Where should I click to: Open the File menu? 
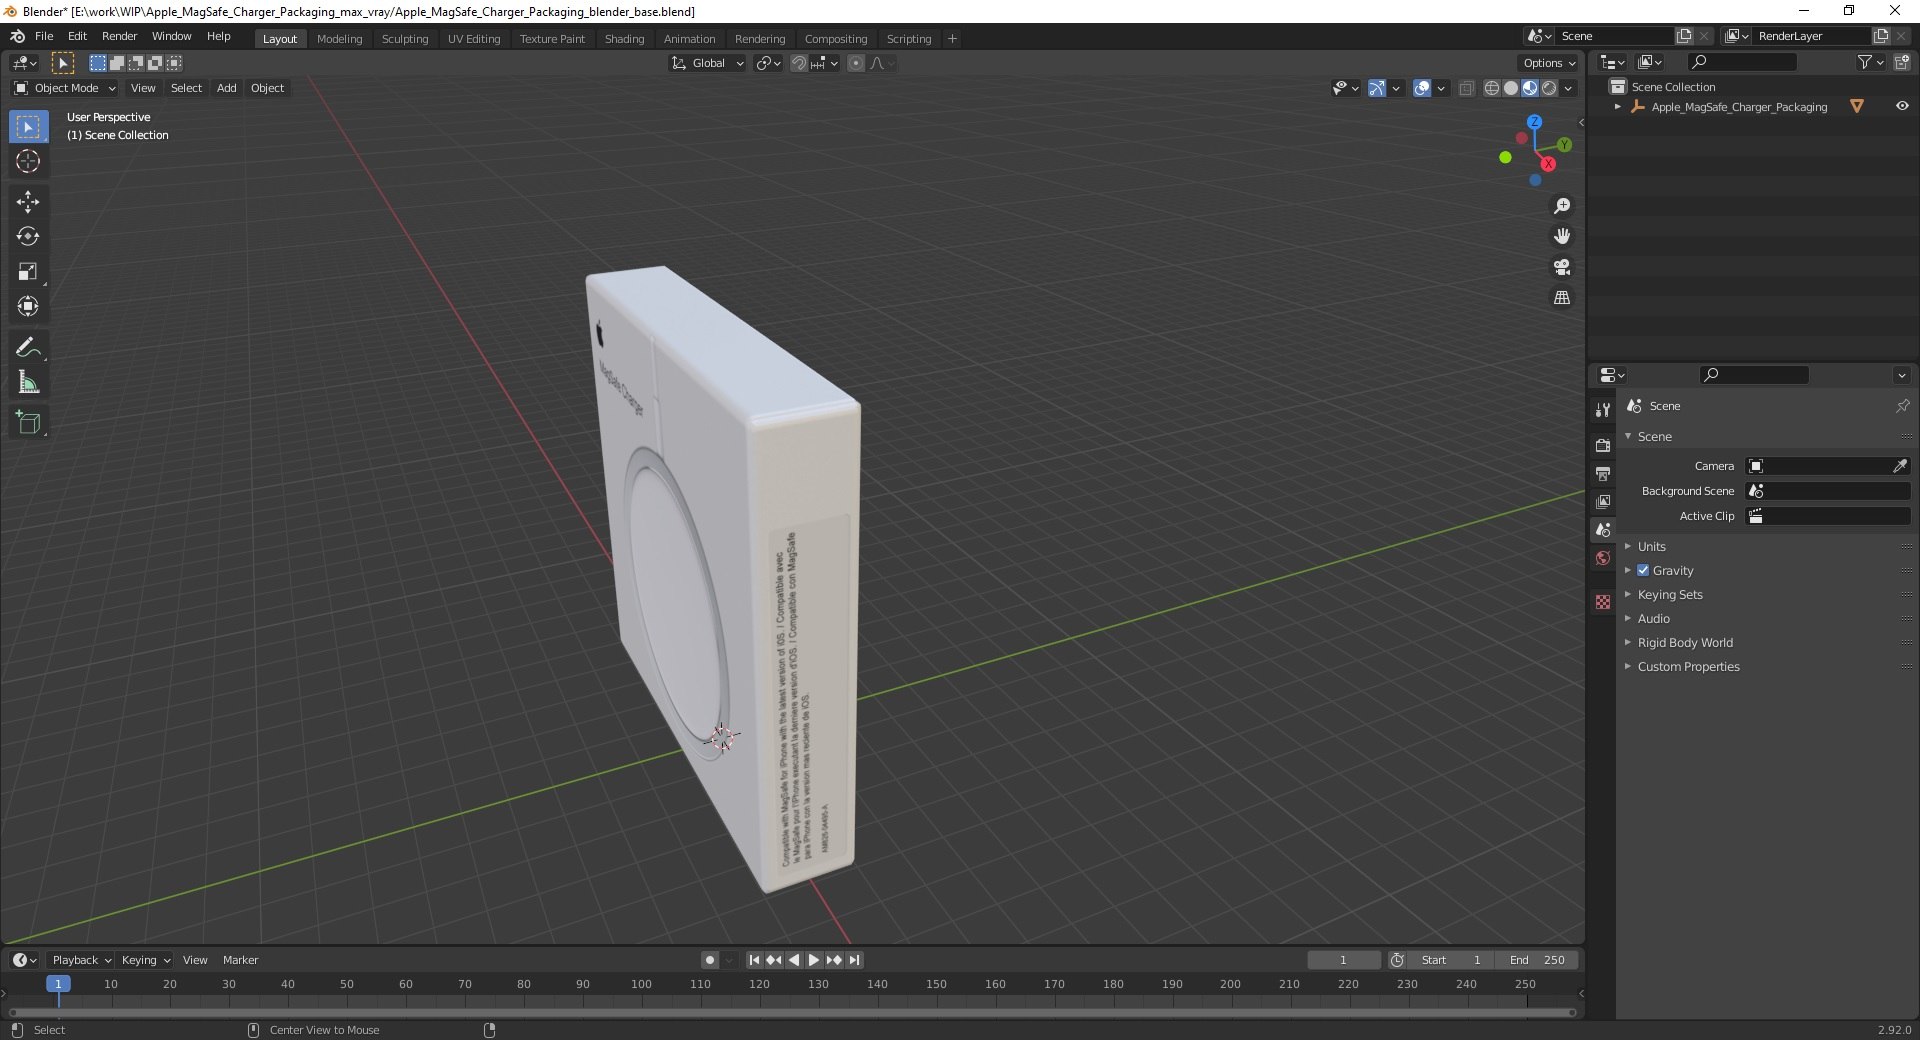pos(44,36)
